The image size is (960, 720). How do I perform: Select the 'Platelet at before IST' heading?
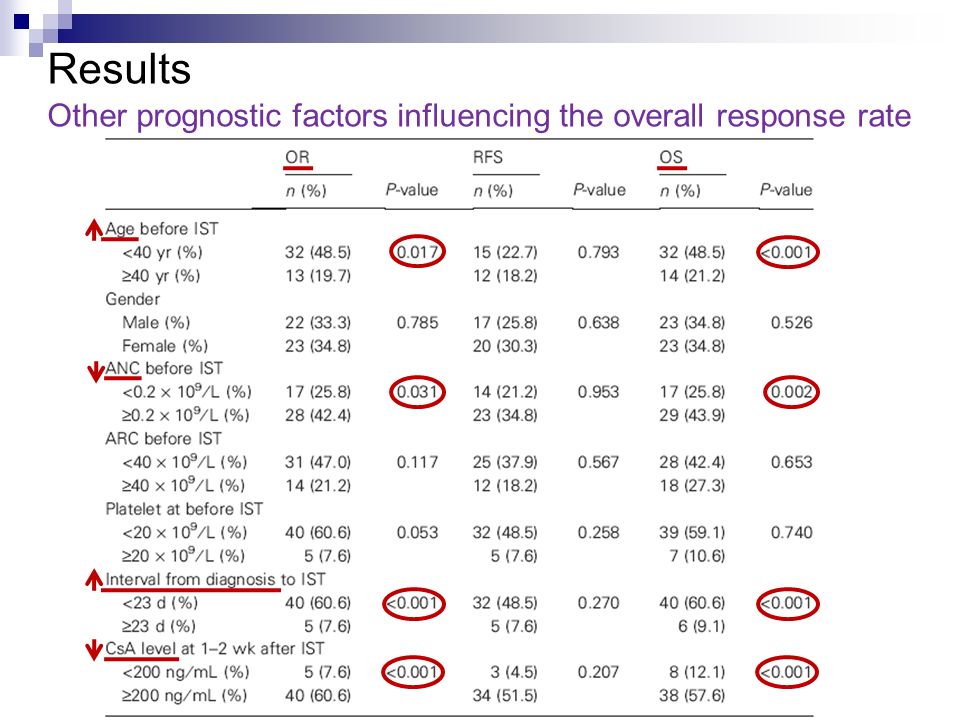pyautogui.click(x=184, y=509)
